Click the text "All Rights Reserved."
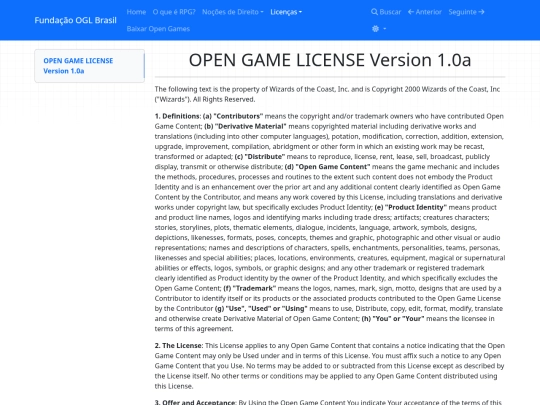 pyautogui.click(x=224, y=100)
